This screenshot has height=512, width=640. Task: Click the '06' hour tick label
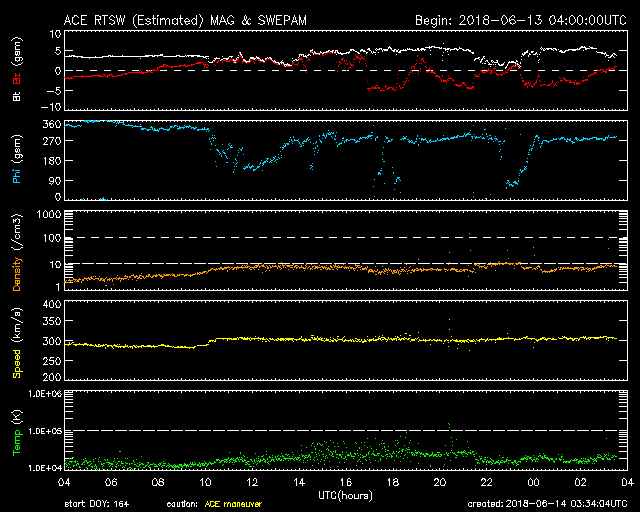111,483
